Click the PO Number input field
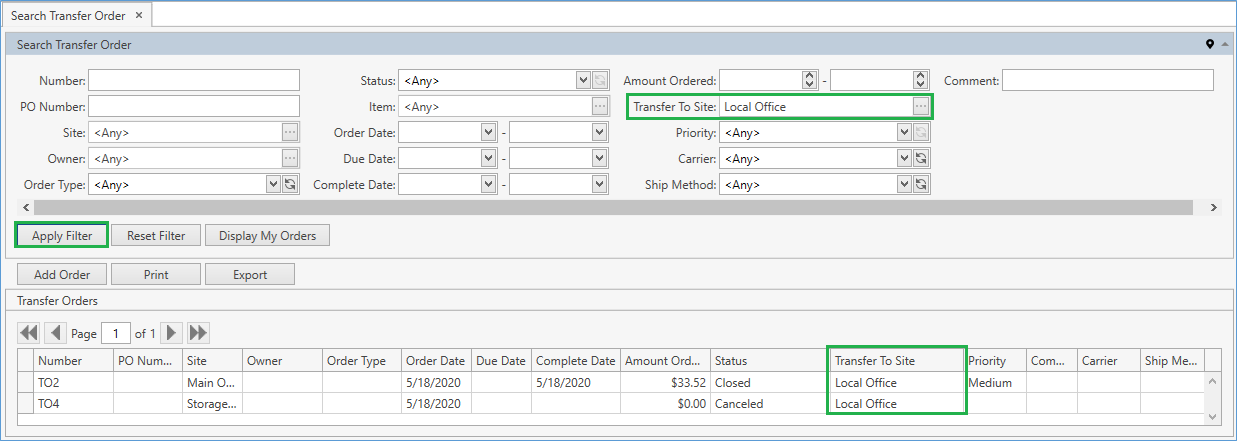This screenshot has width=1237, height=441. [194, 106]
